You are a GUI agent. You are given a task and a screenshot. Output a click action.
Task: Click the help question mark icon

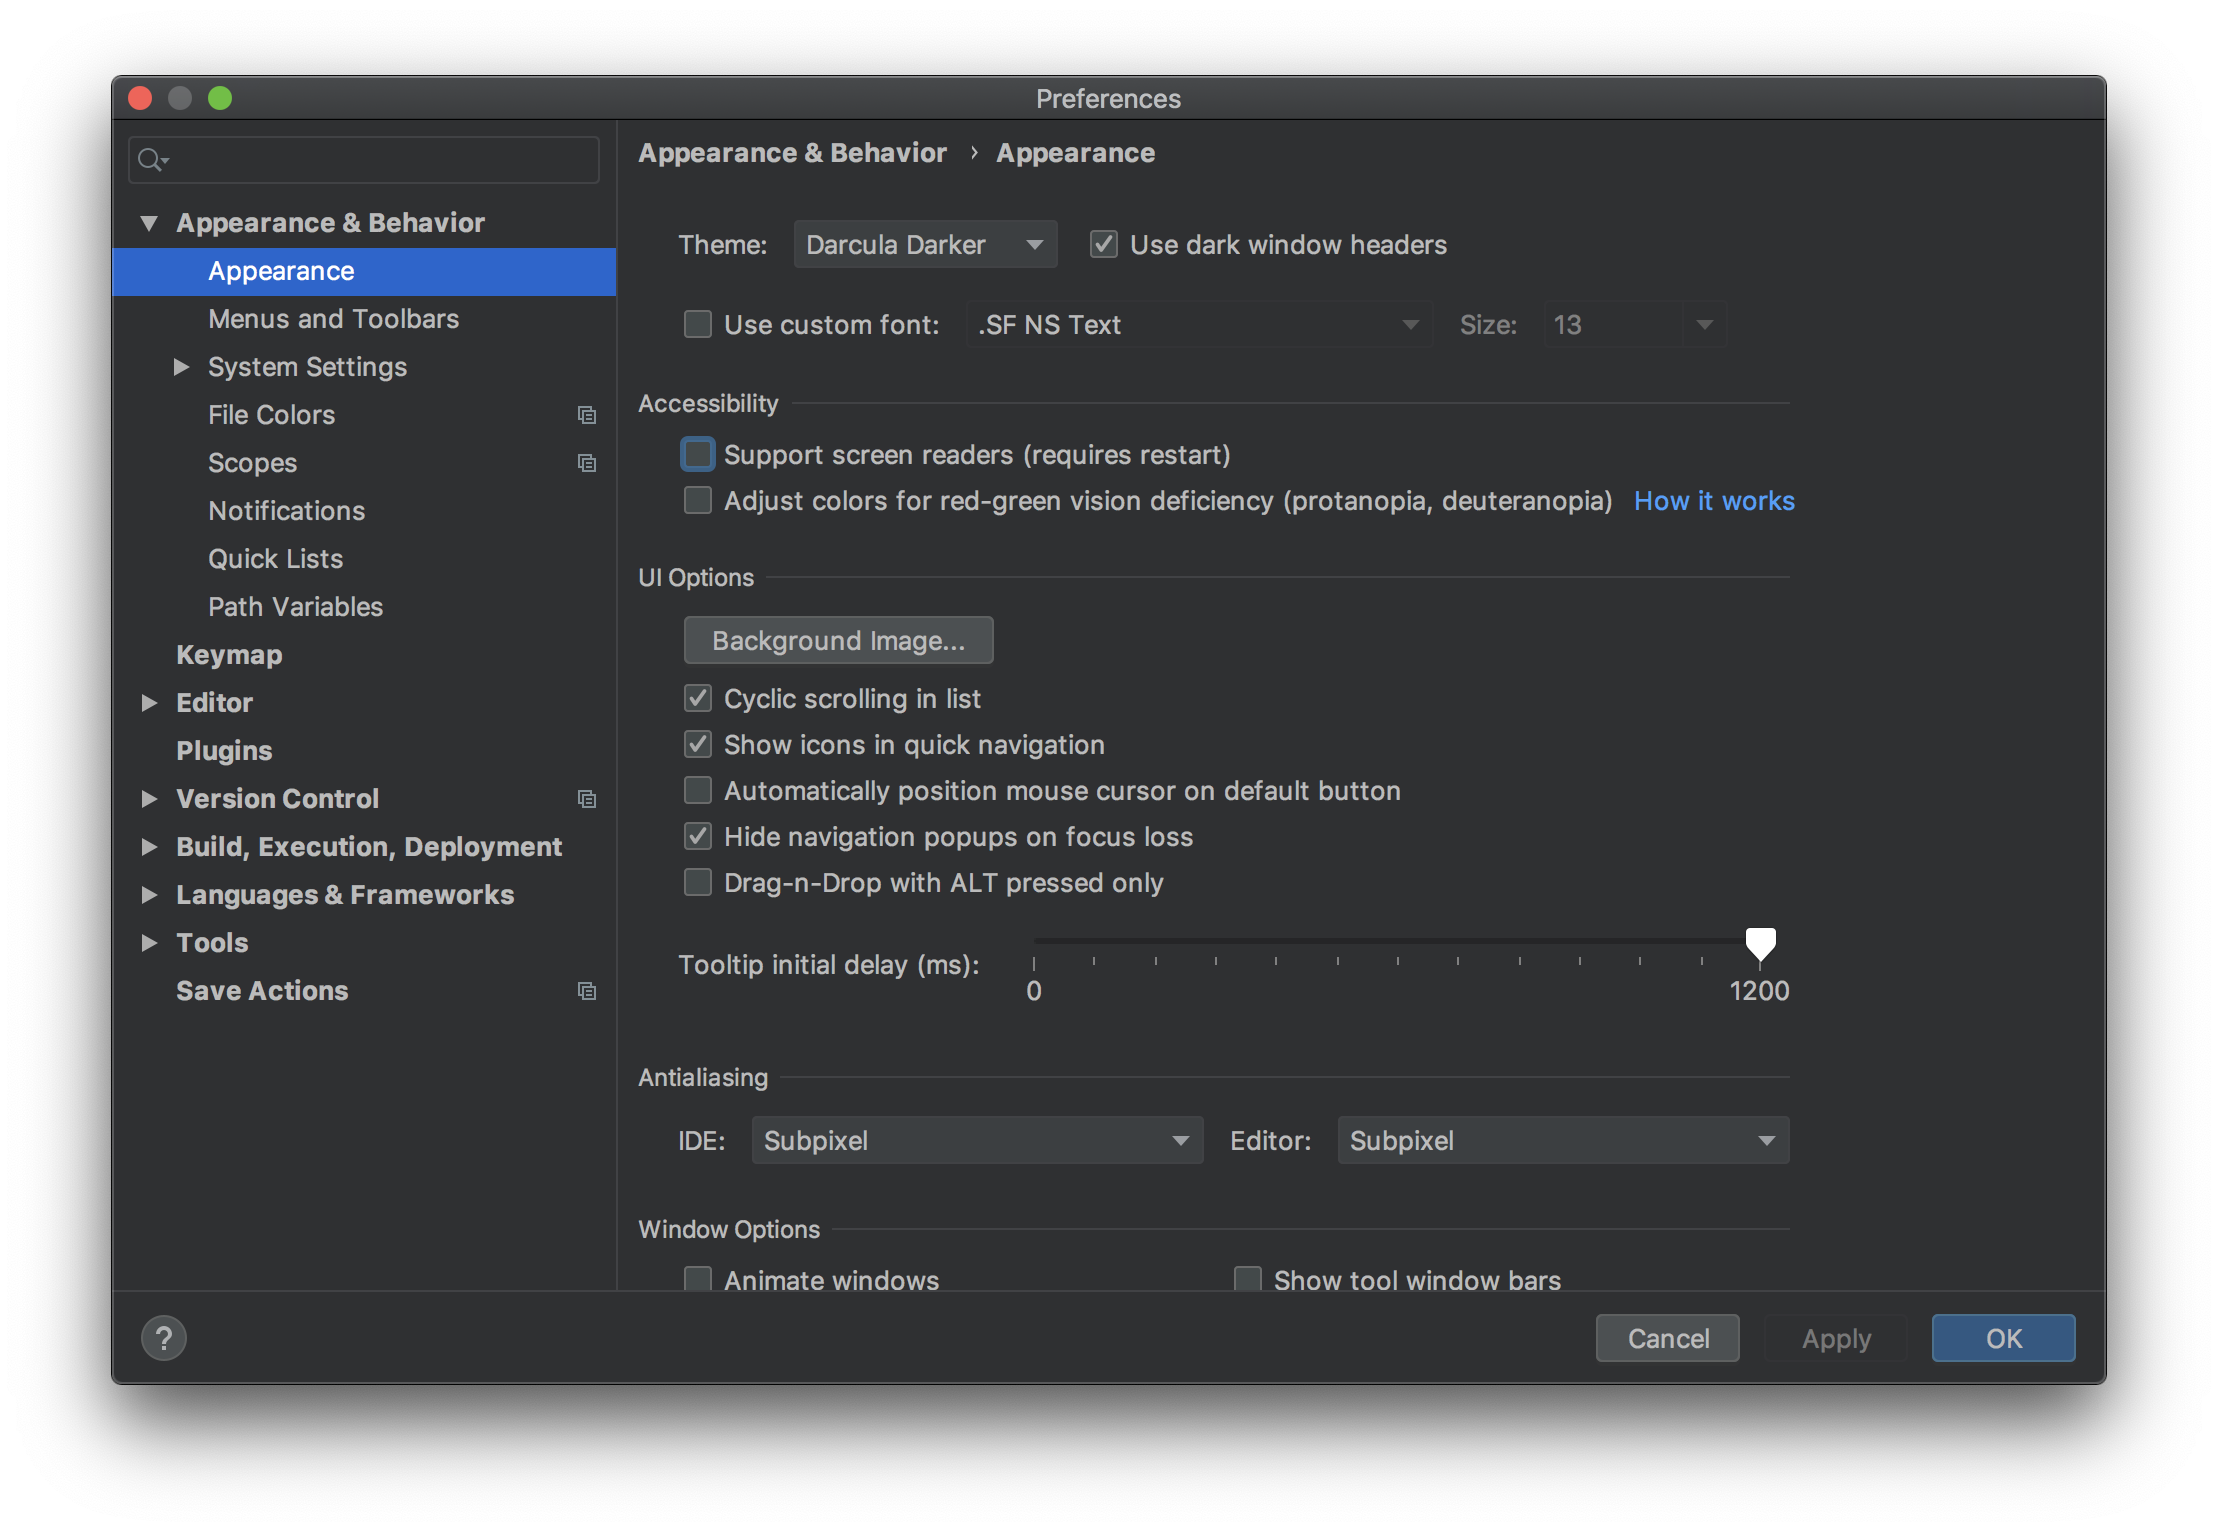(x=164, y=1338)
